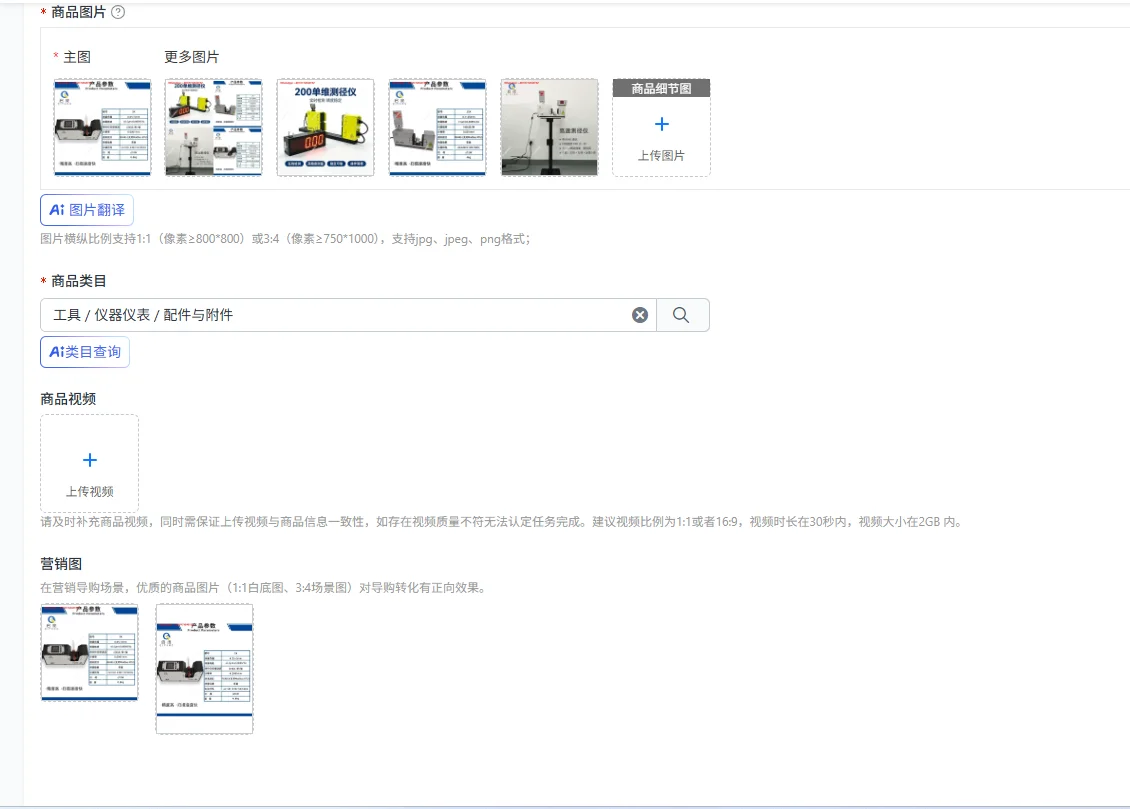Click the help icon next to 商品图片
The image size is (1130, 809).
coord(118,12)
